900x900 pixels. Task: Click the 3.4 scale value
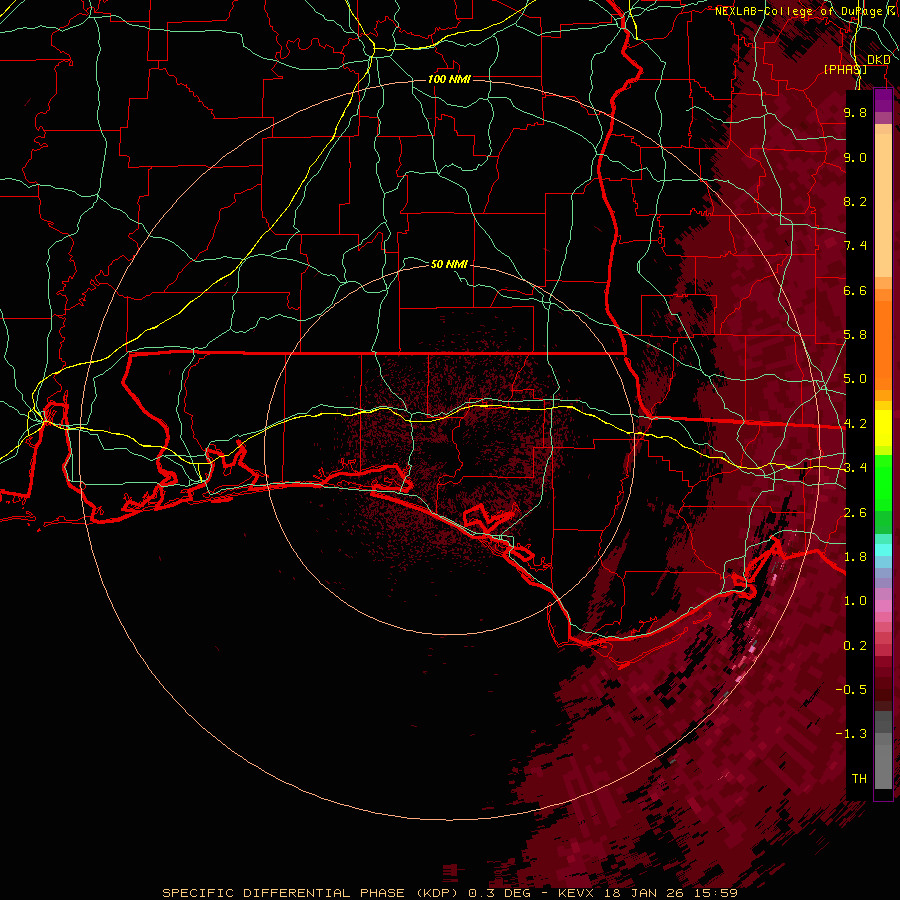pos(855,468)
